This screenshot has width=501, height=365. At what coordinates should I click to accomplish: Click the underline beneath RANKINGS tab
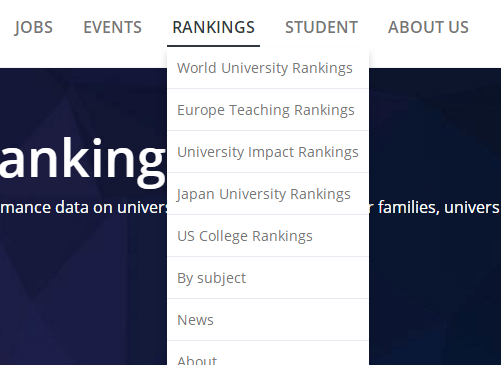[x=213, y=46]
